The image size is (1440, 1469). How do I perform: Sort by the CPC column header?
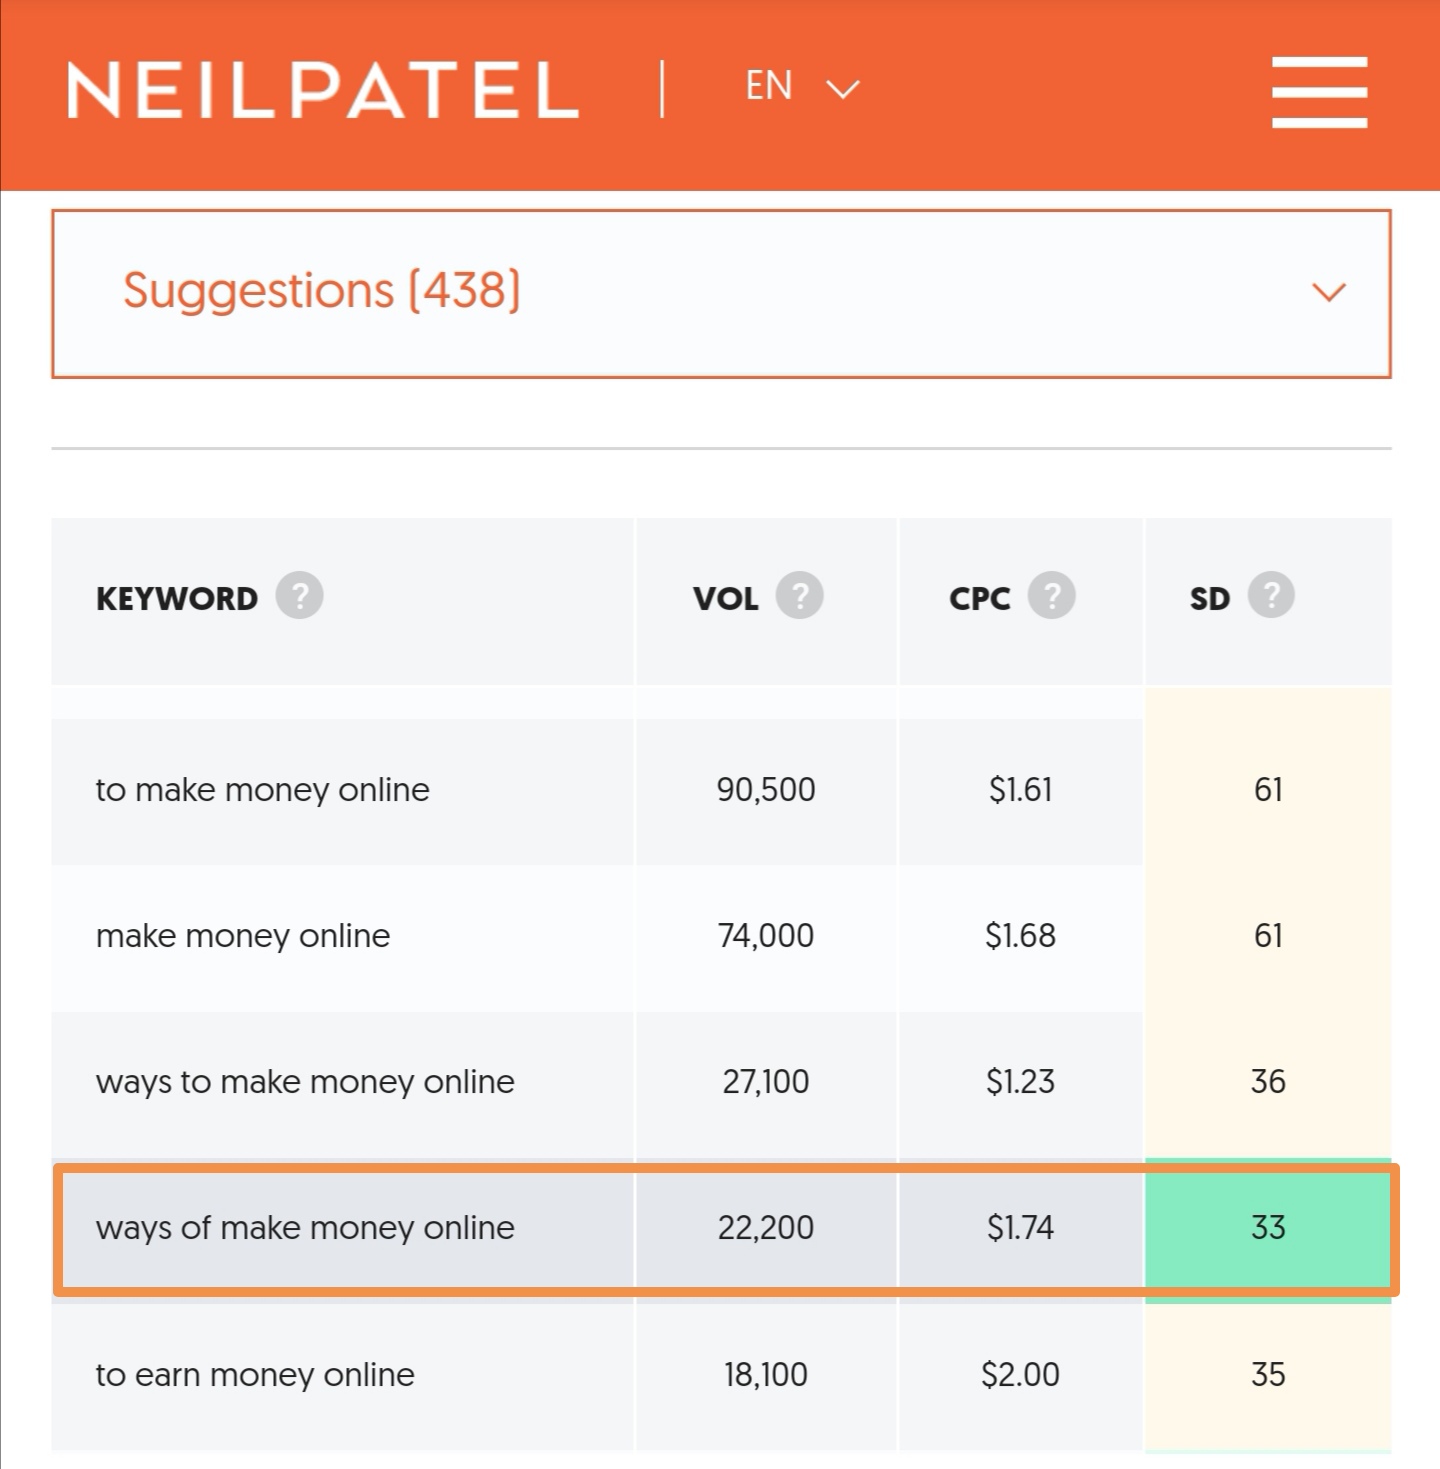[980, 598]
